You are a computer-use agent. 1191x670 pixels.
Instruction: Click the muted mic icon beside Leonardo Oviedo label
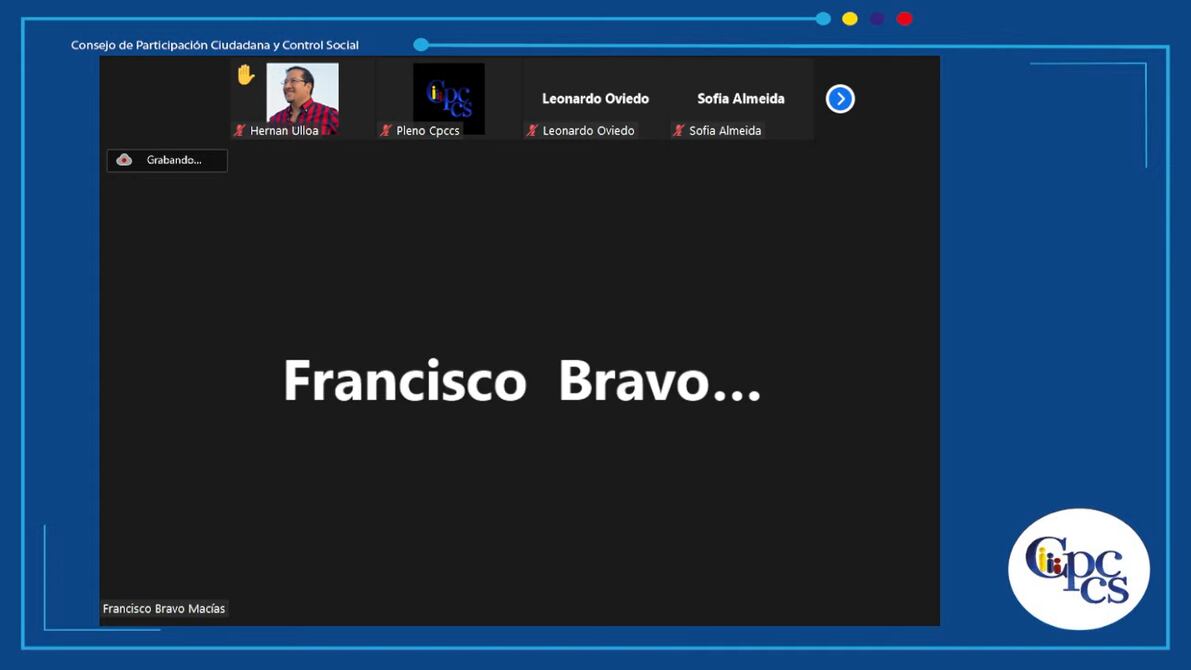click(x=532, y=131)
